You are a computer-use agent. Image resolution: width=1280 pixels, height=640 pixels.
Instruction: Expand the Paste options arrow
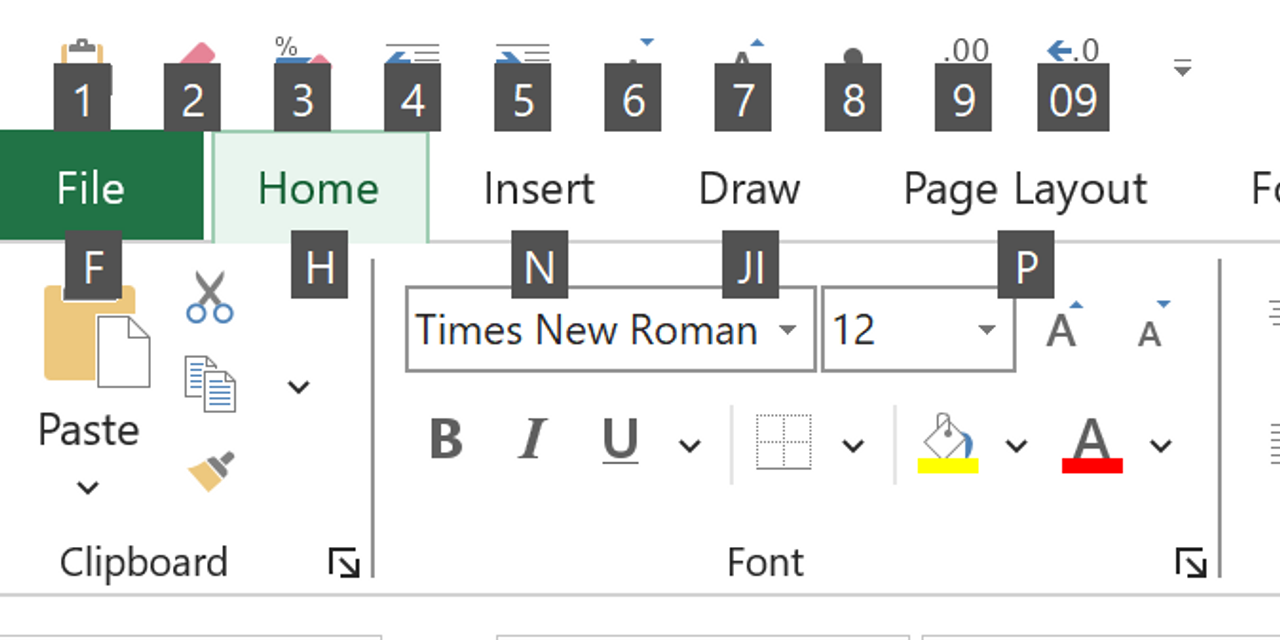pyautogui.click(x=88, y=488)
